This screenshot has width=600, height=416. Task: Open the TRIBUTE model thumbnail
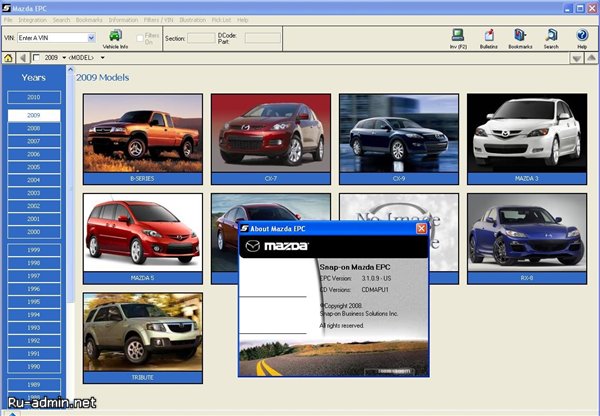click(x=143, y=338)
